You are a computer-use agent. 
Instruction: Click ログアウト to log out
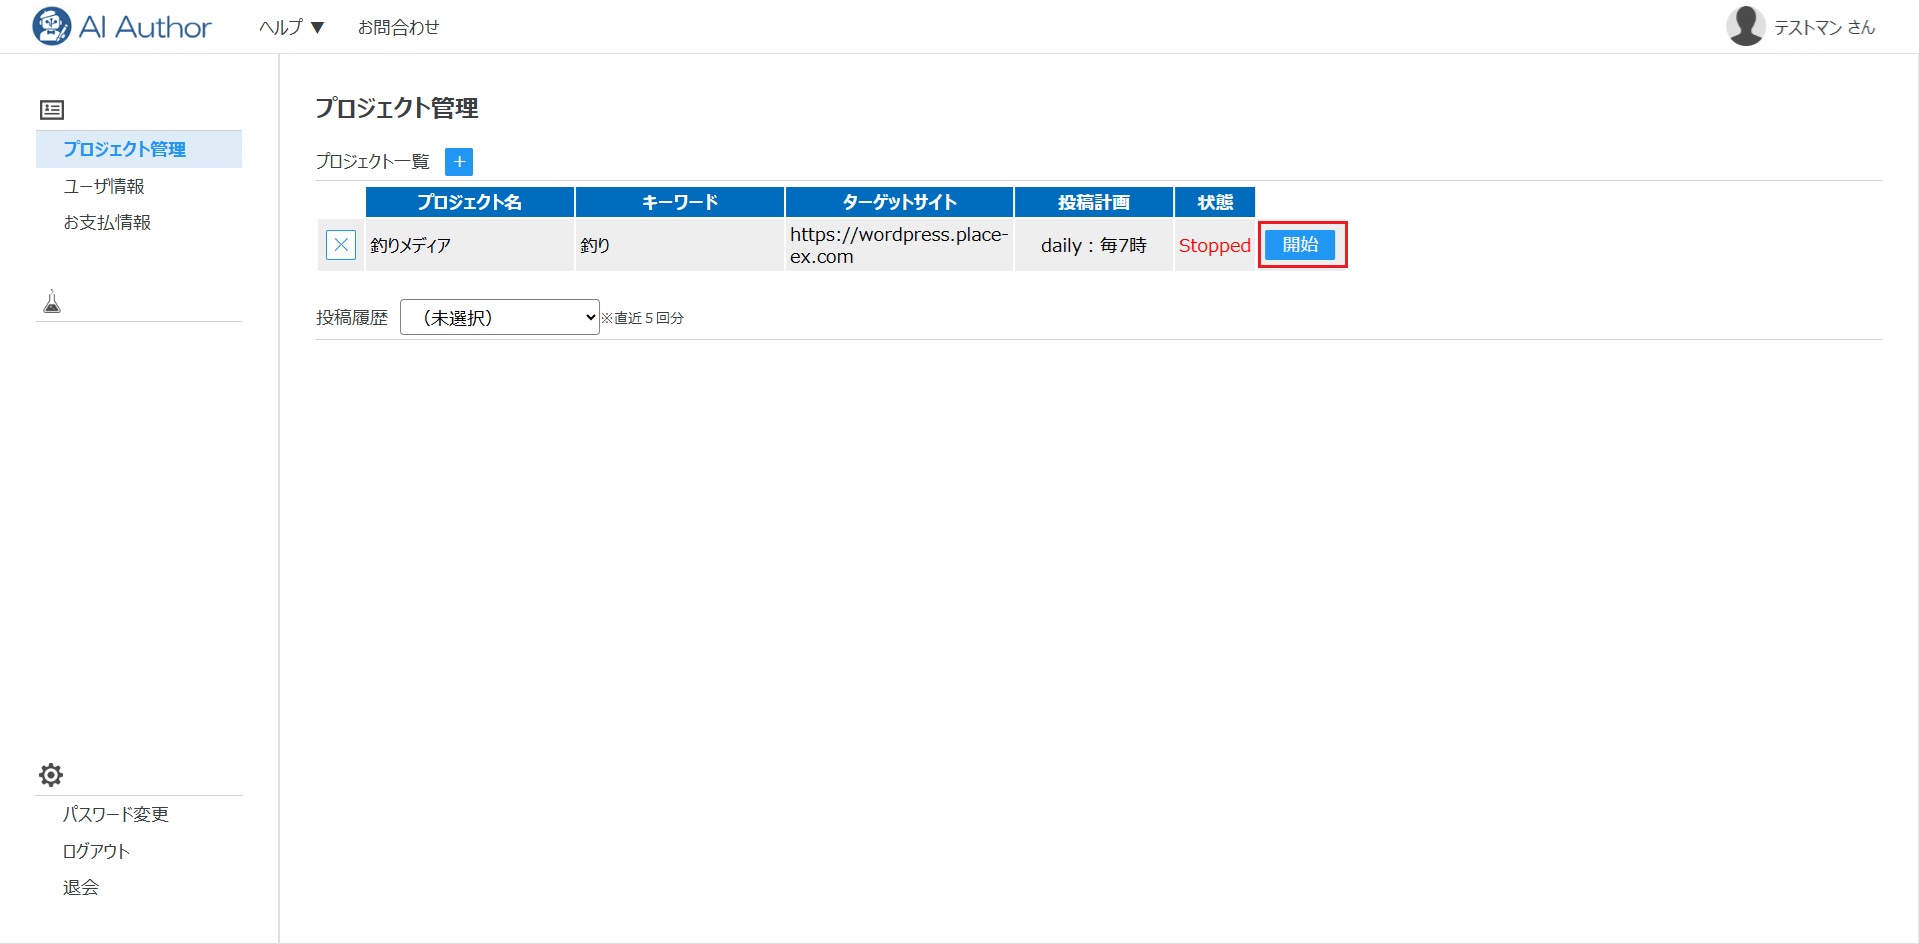(x=96, y=851)
